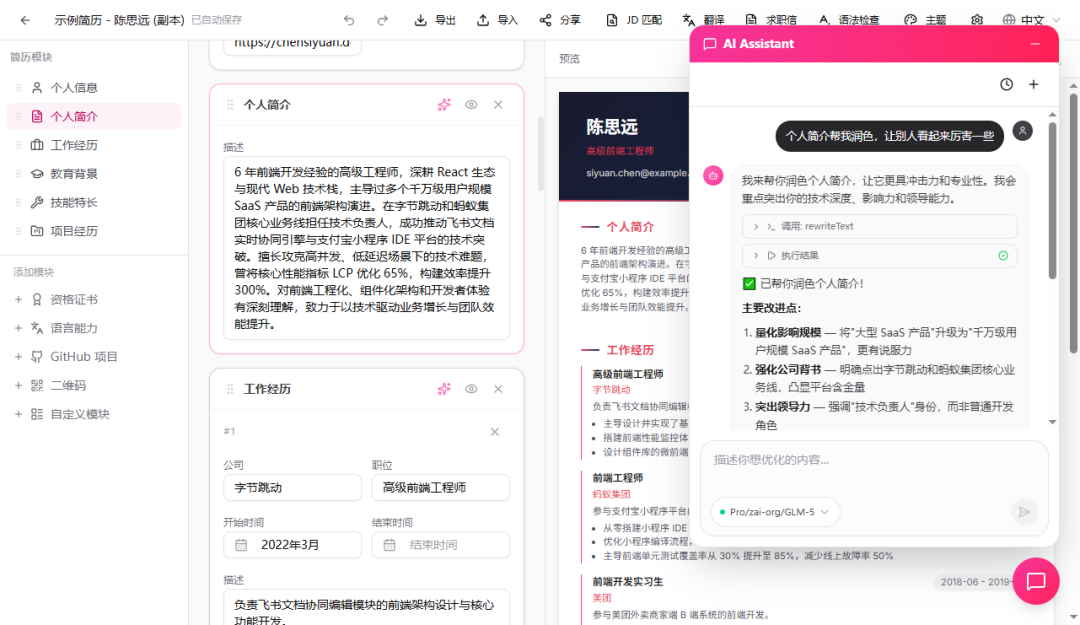Open settings with the gear icon
Screen dimensions: 1080x625
tap(977, 20)
